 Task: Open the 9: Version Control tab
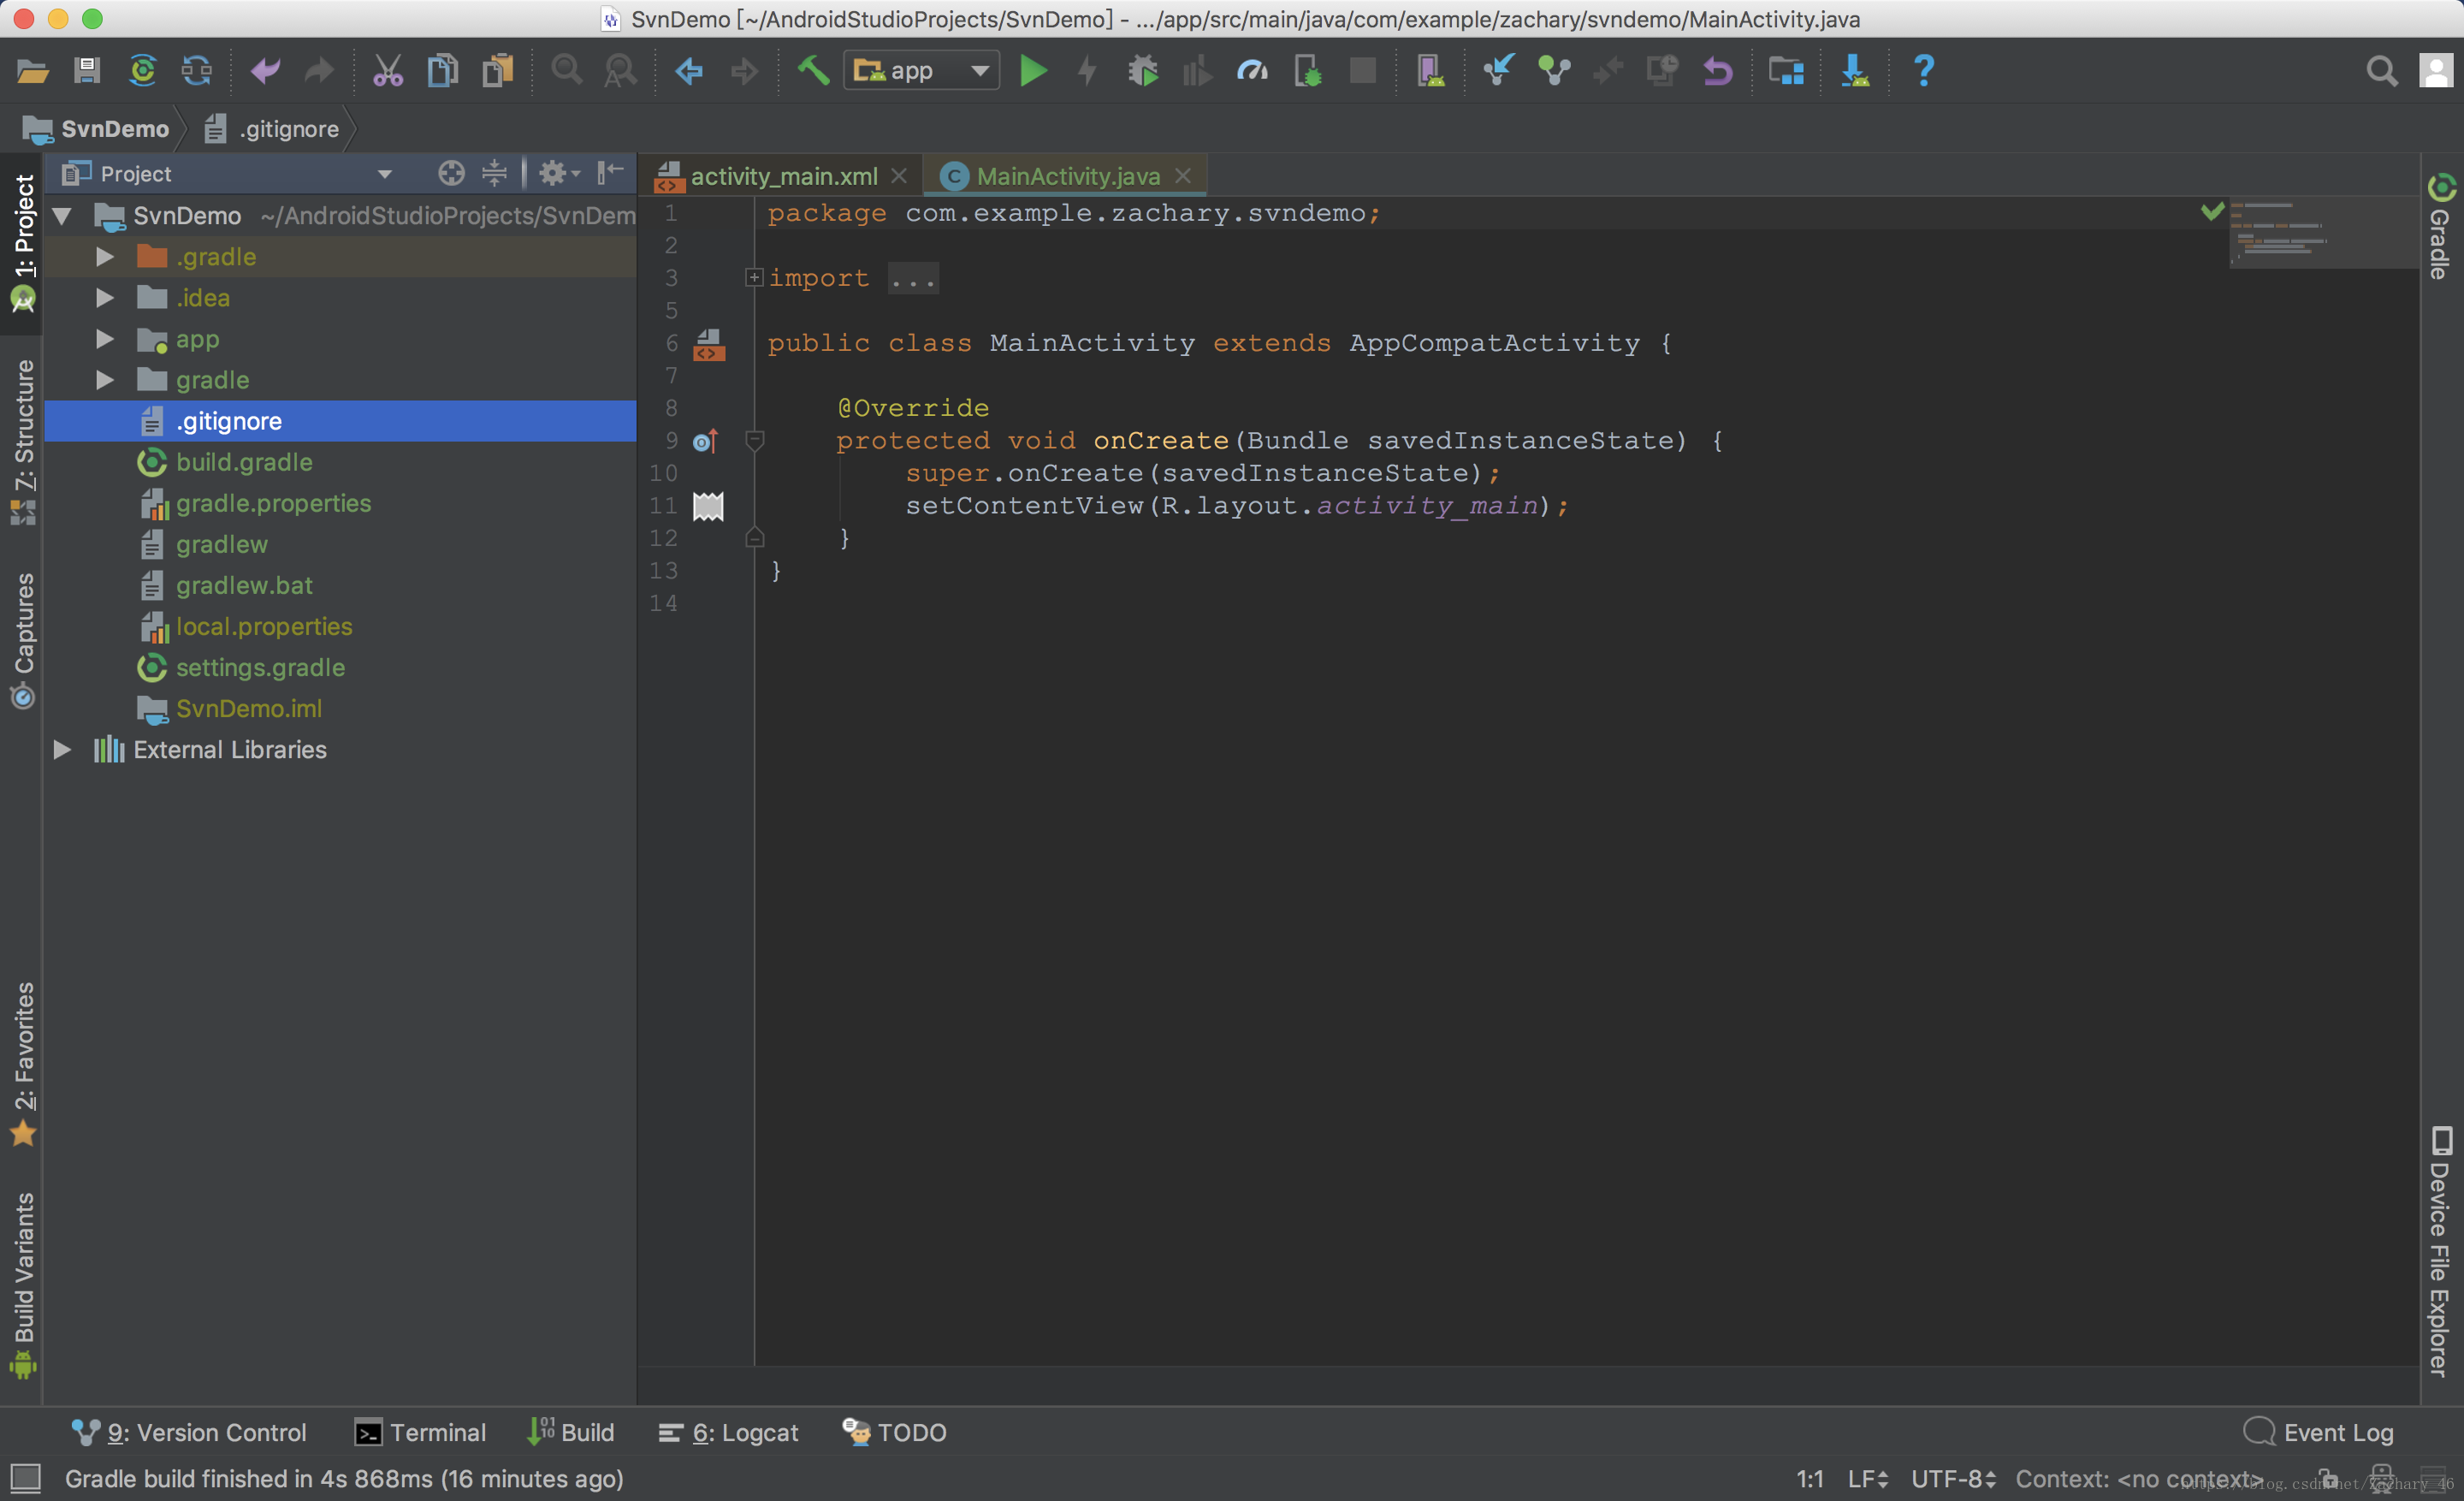[x=189, y=1432]
